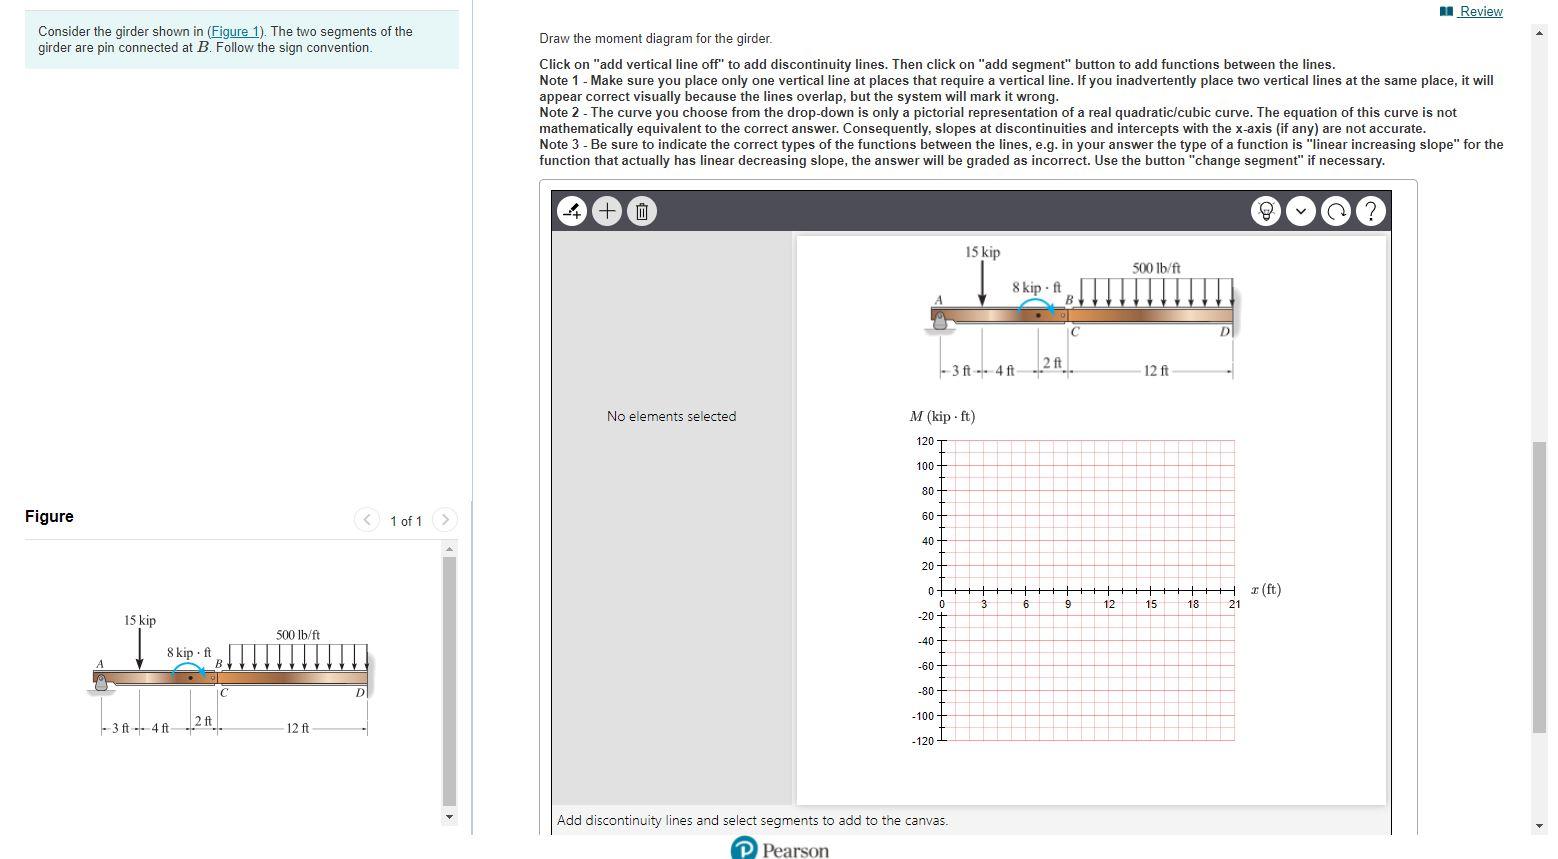Image resolution: width=1558 pixels, height=859 pixels.
Task: Click the x-axis value 12 label
Action: click(x=1109, y=604)
